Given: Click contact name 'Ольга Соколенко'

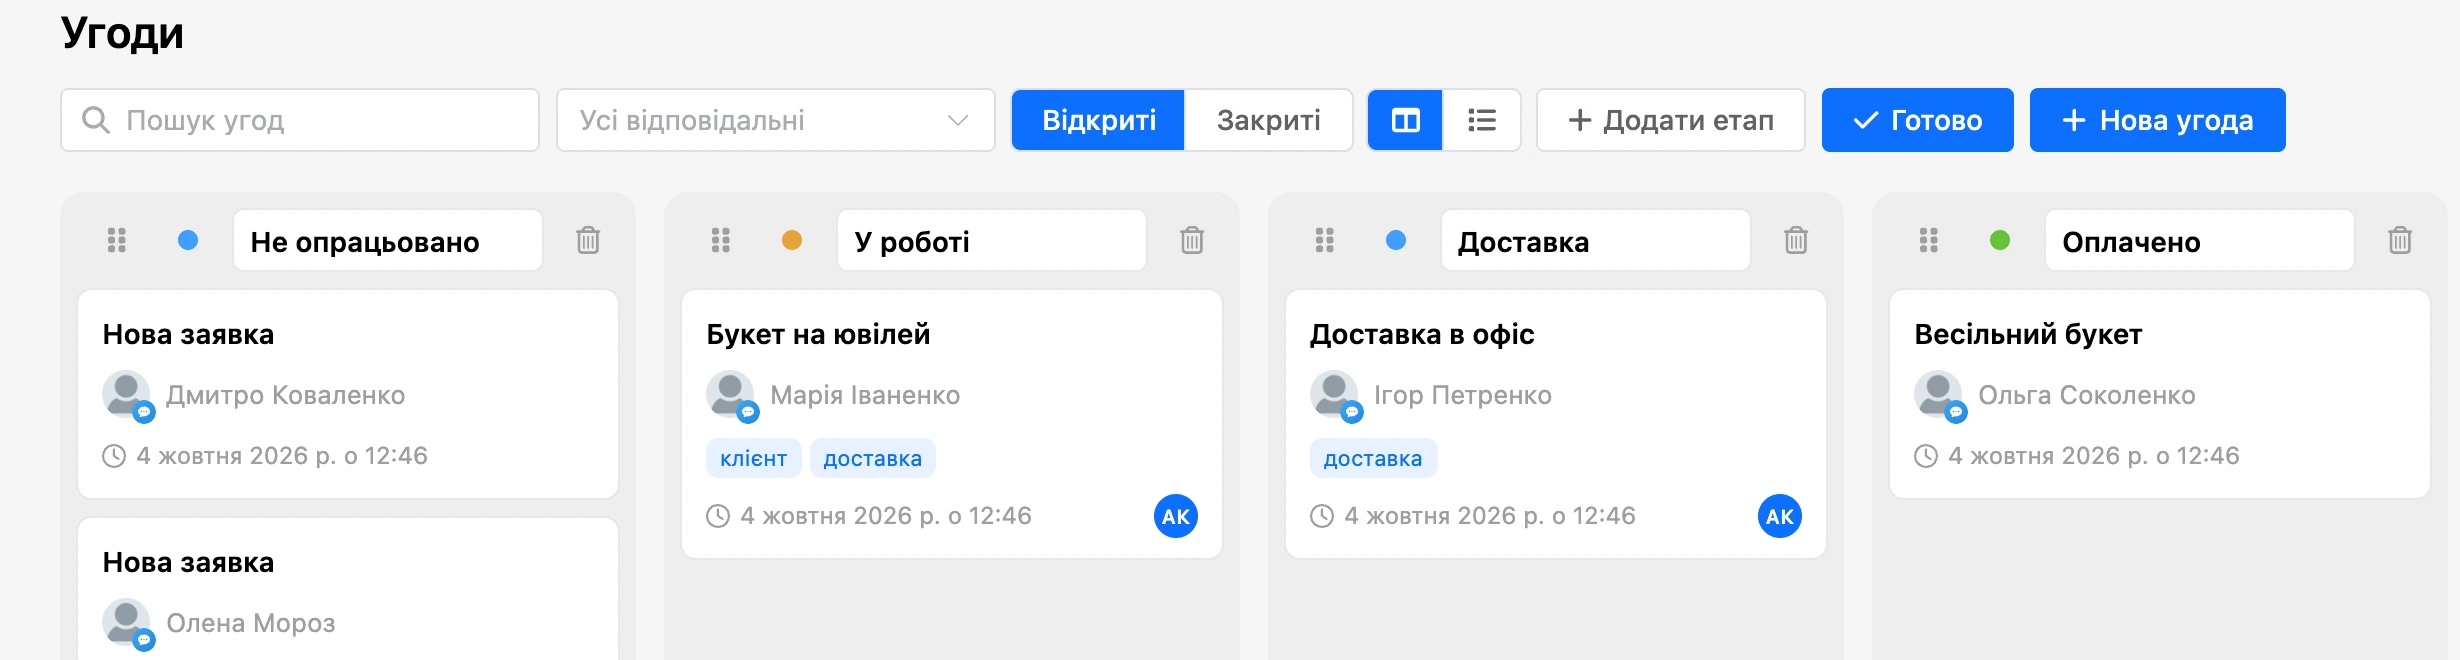Looking at the screenshot, I should 2087,395.
